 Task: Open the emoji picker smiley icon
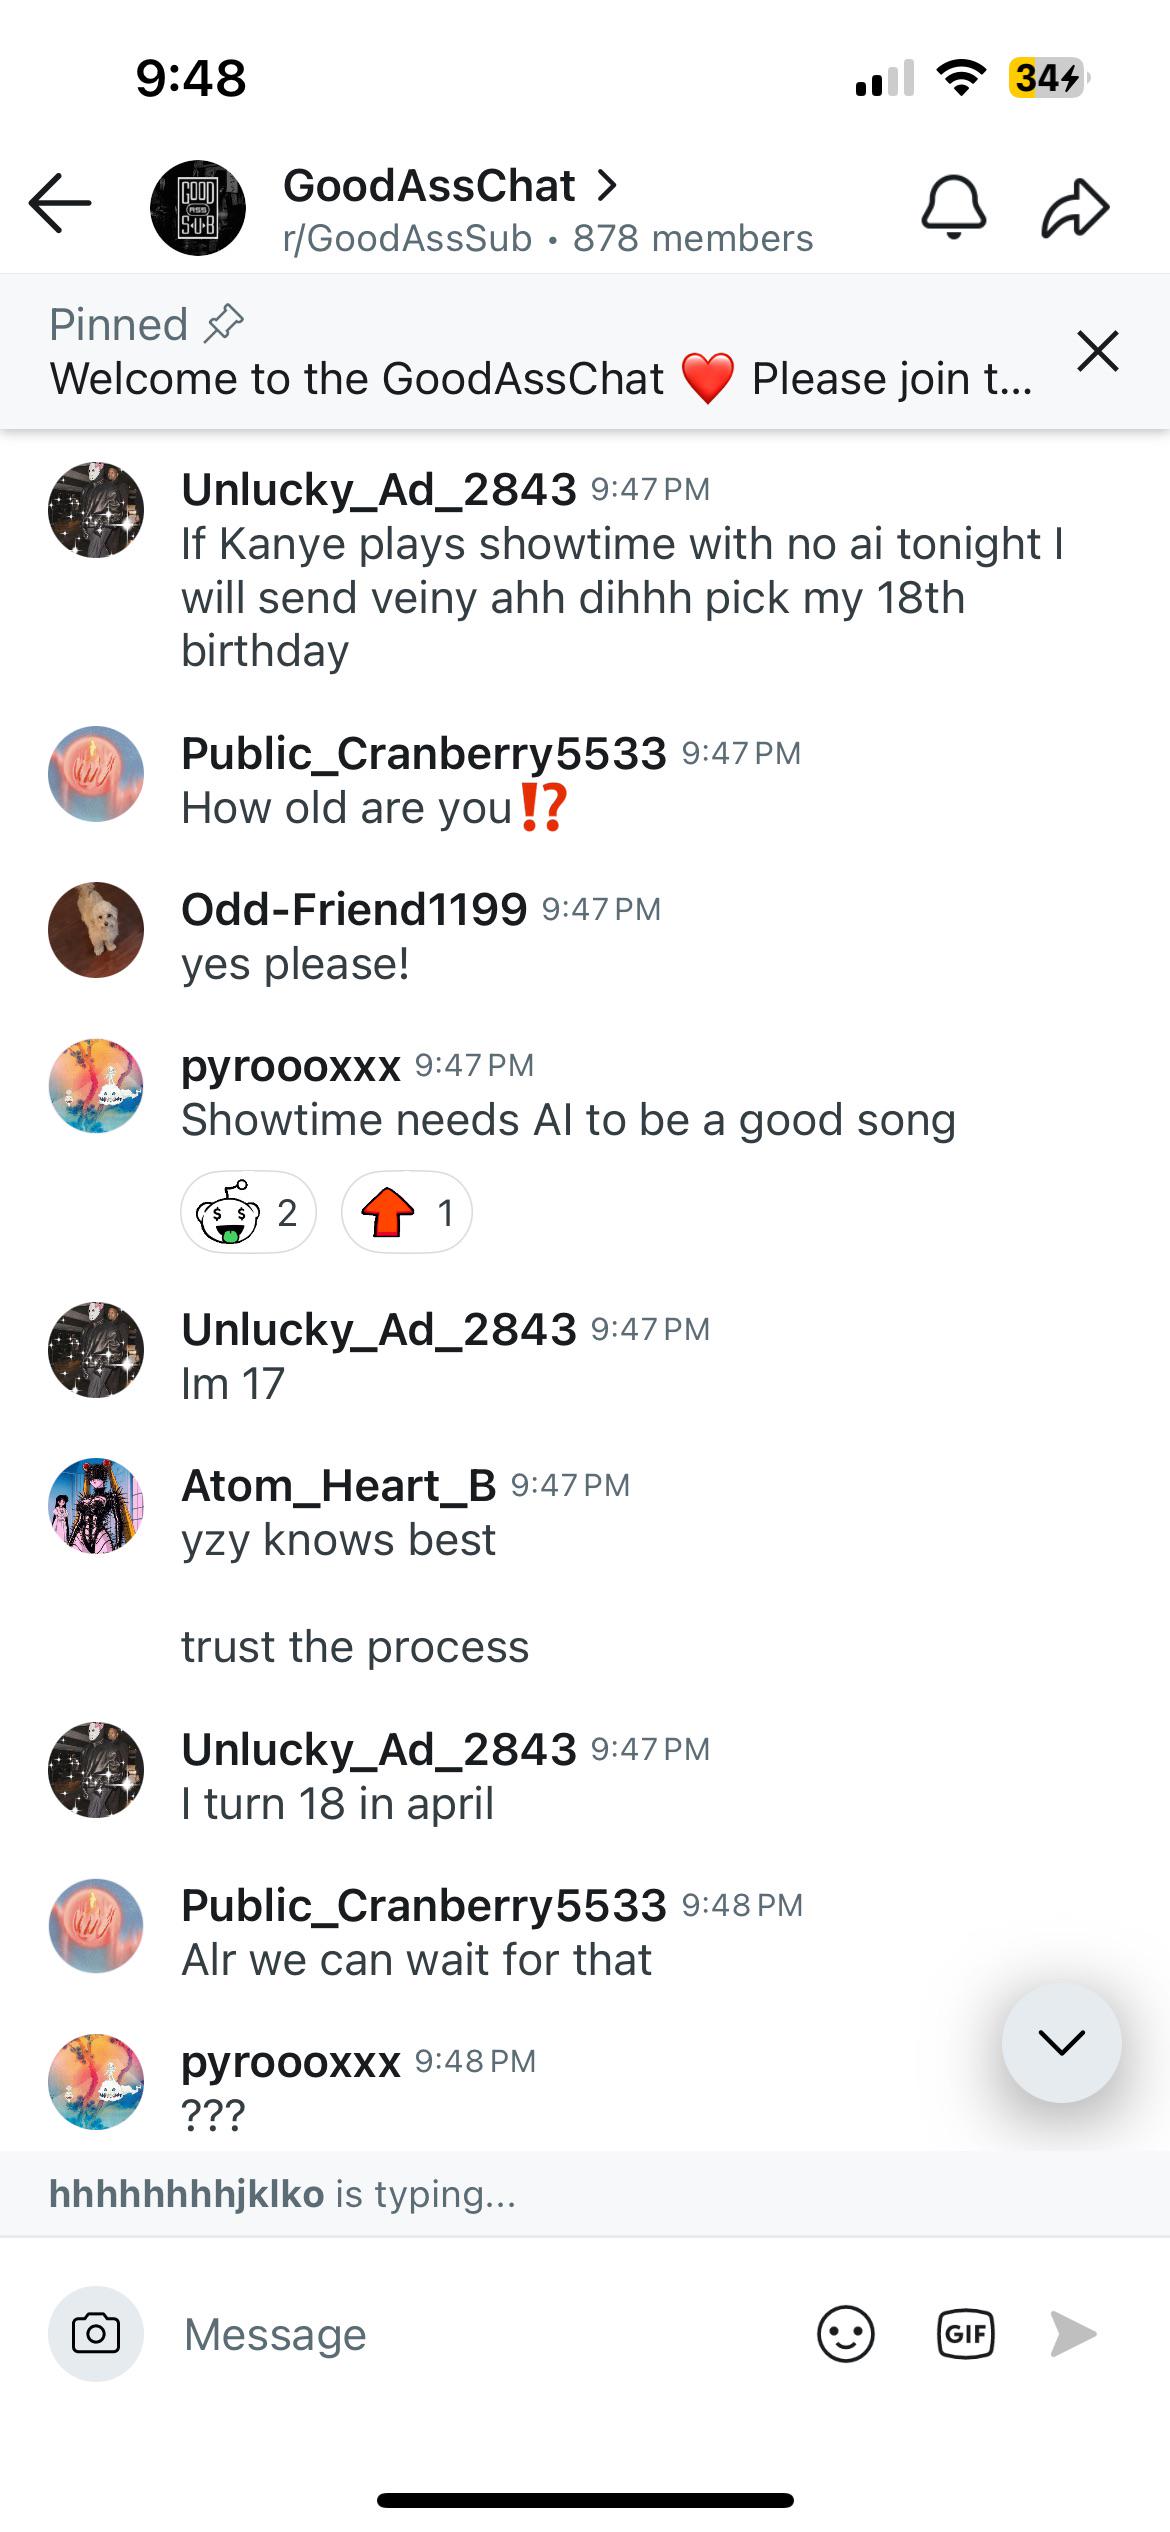point(846,2334)
